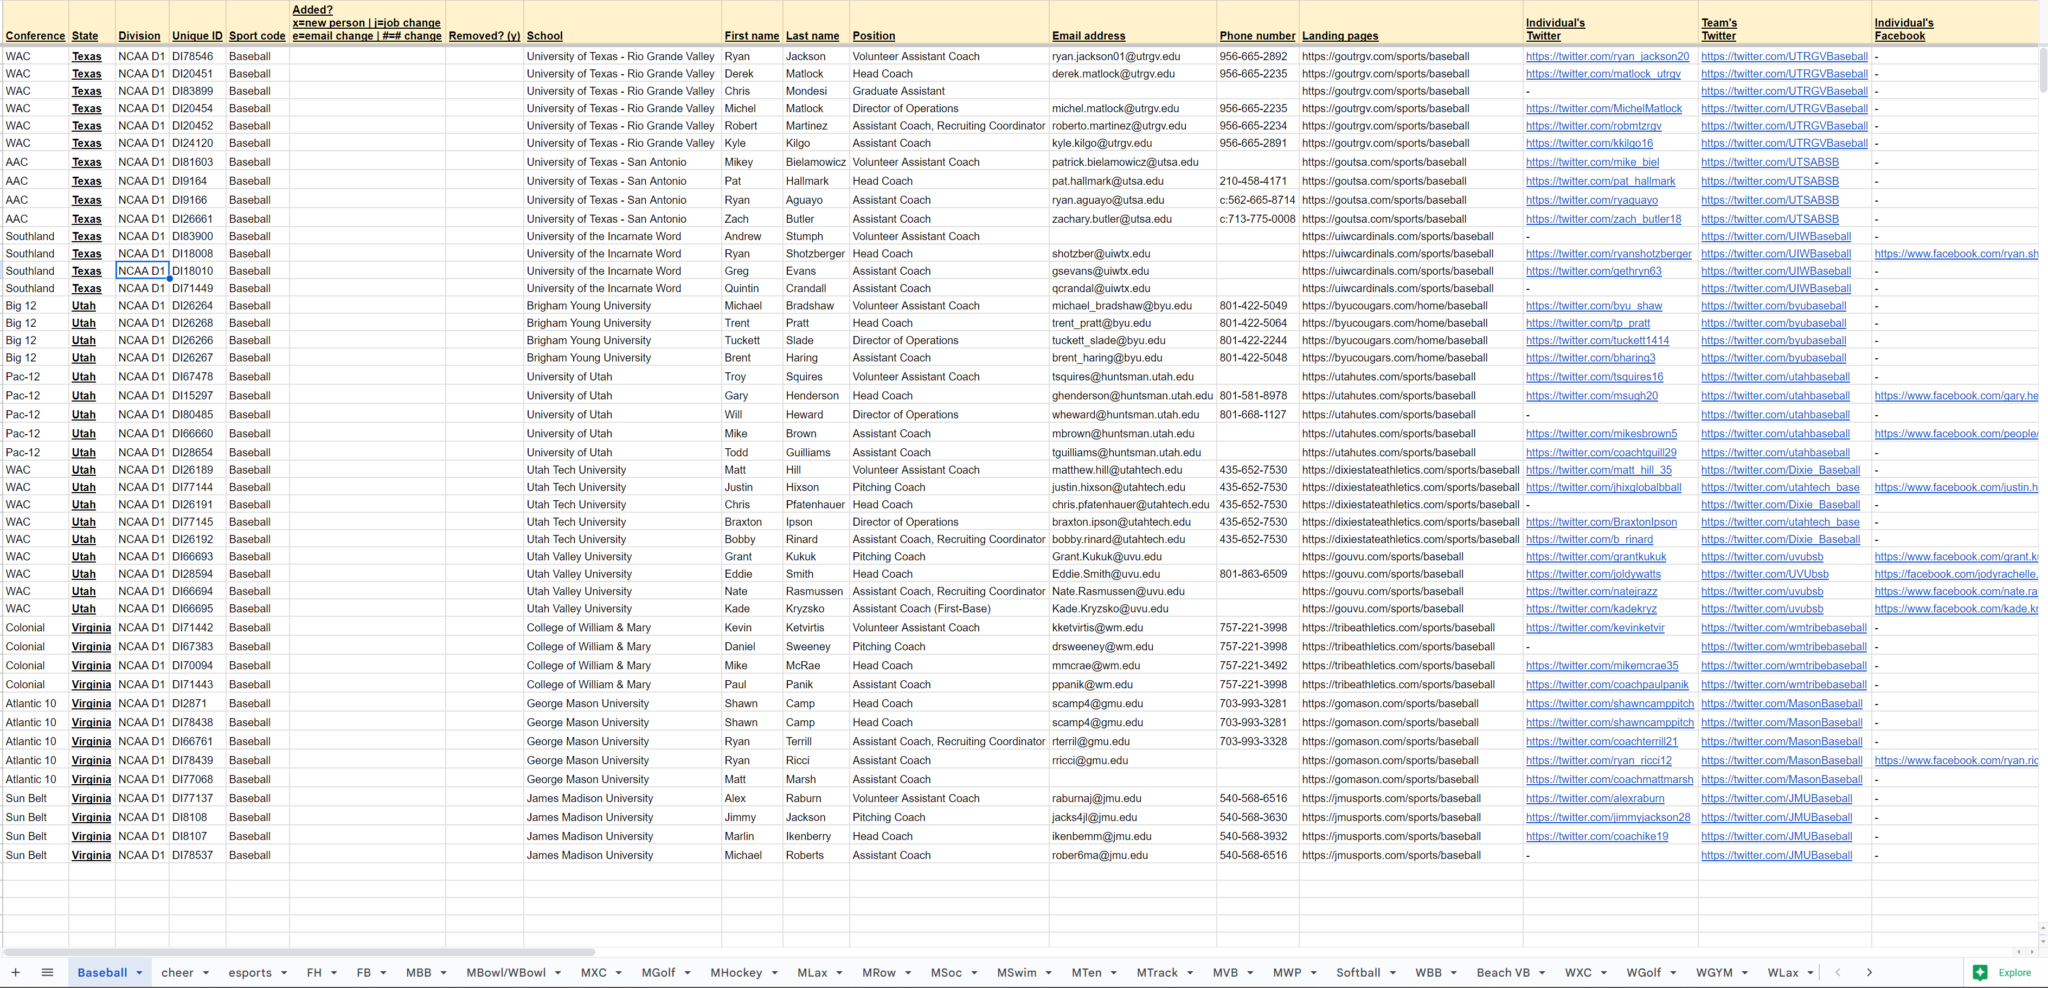The image size is (2048, 988).
Task: Switch to the MBB sheet tab
Action: 420,972
